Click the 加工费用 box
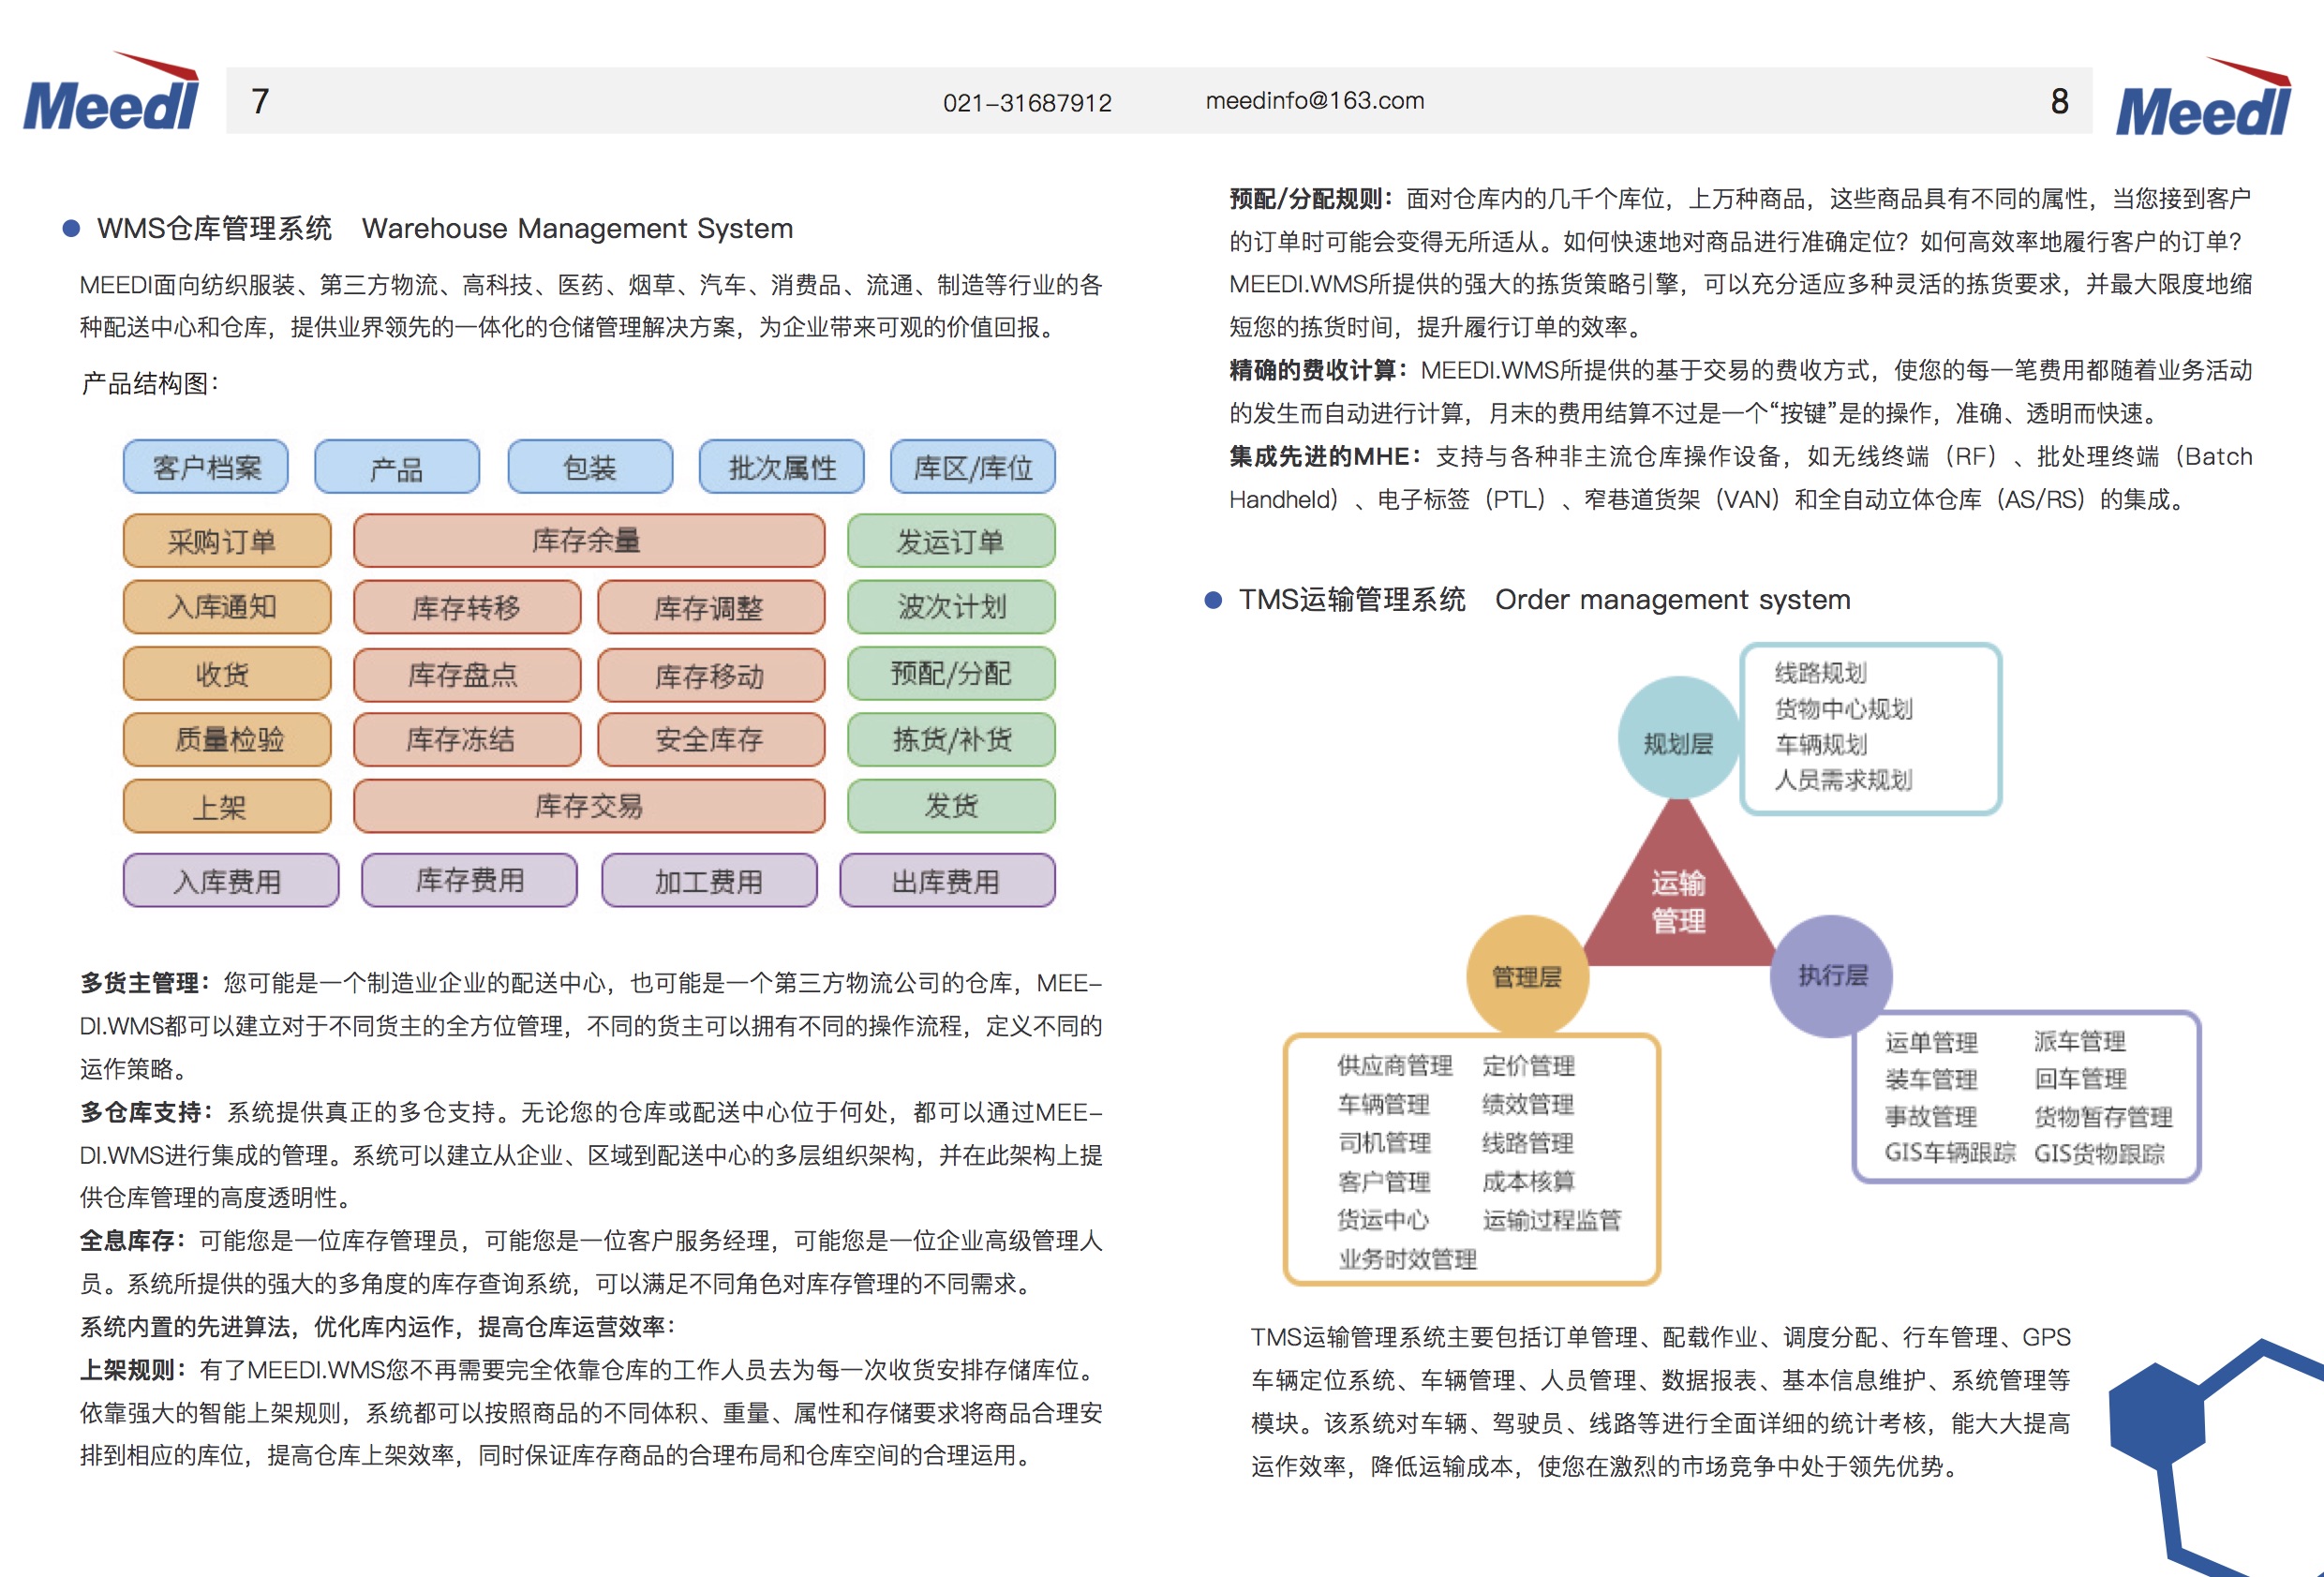2324x1577 pixels. point(709,880)
